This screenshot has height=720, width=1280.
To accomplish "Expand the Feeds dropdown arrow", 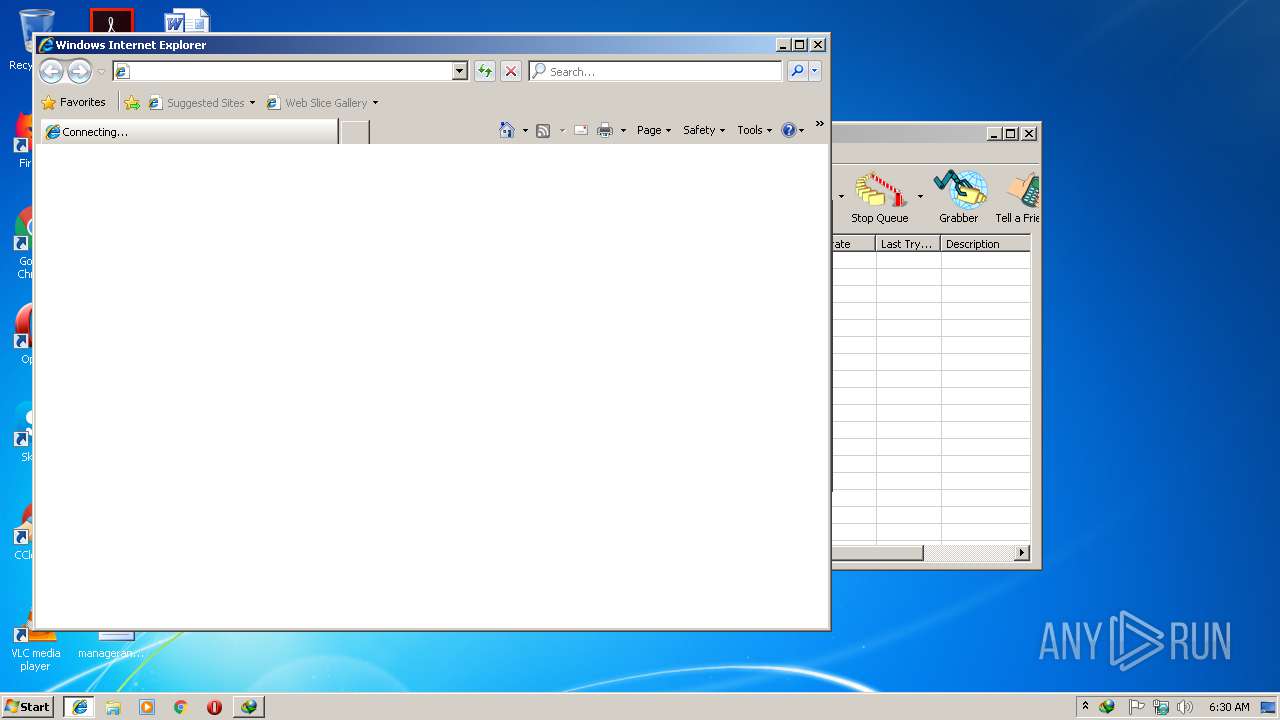I will tap(562, 131).
